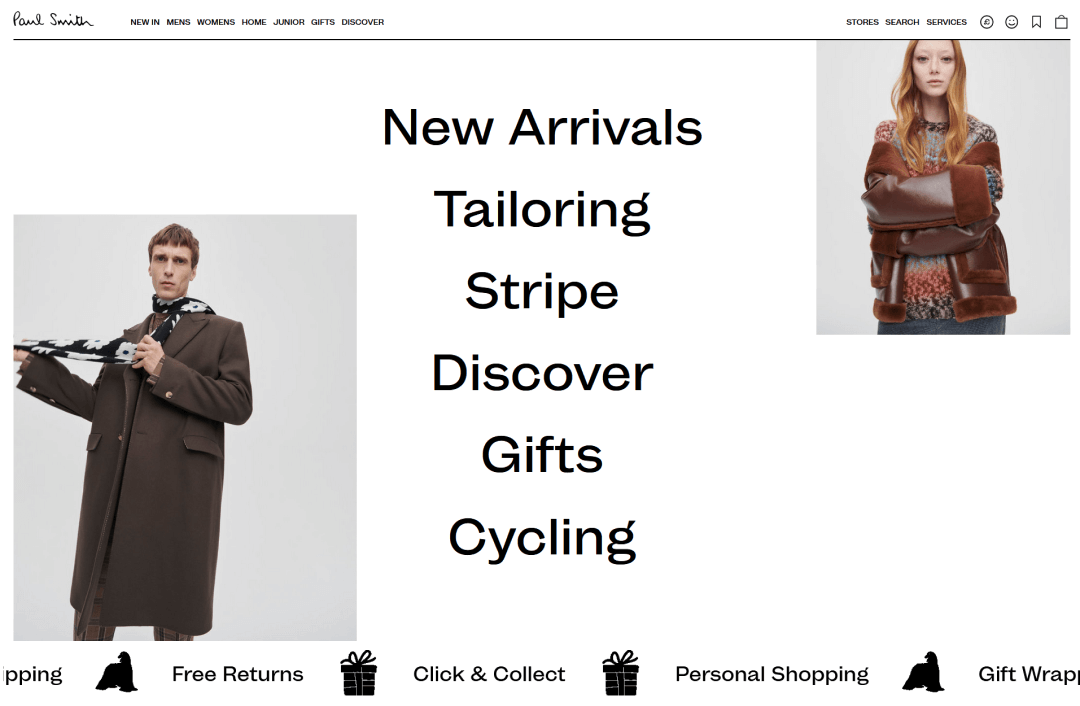Open the man in brown coat image
The height and width of the screenshot is (706, 1080).
[185, 428]
